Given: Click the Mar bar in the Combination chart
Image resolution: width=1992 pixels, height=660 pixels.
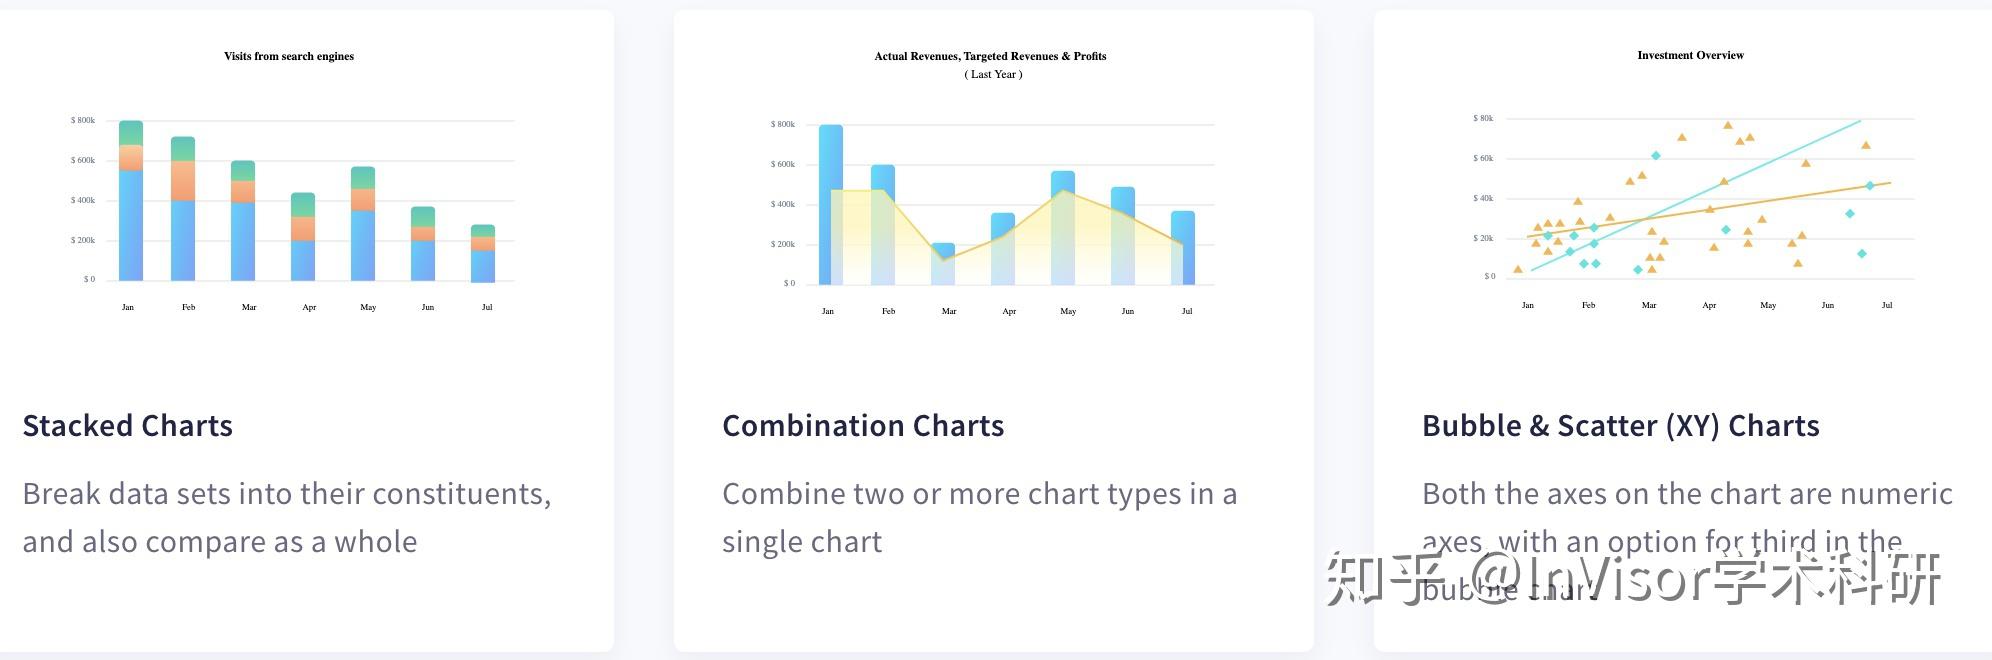Looking at the screenshot, I should [x=943, y=264].
